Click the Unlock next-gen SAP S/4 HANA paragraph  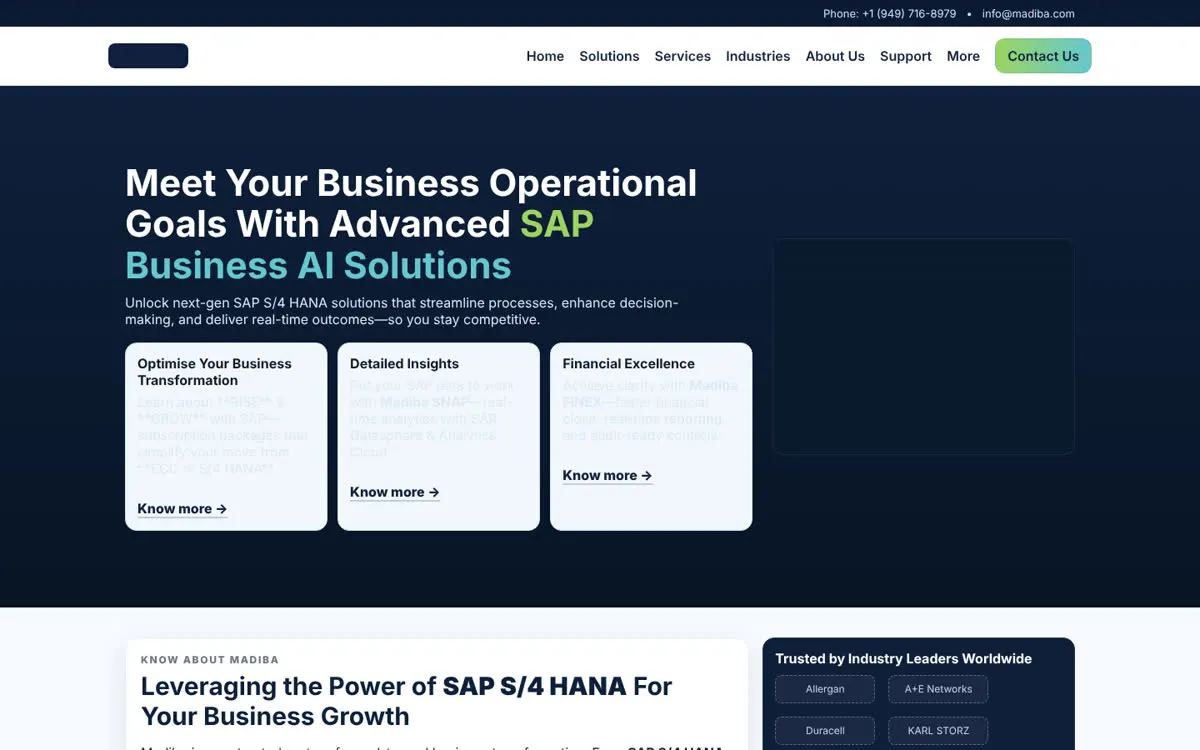pos(402,311)
